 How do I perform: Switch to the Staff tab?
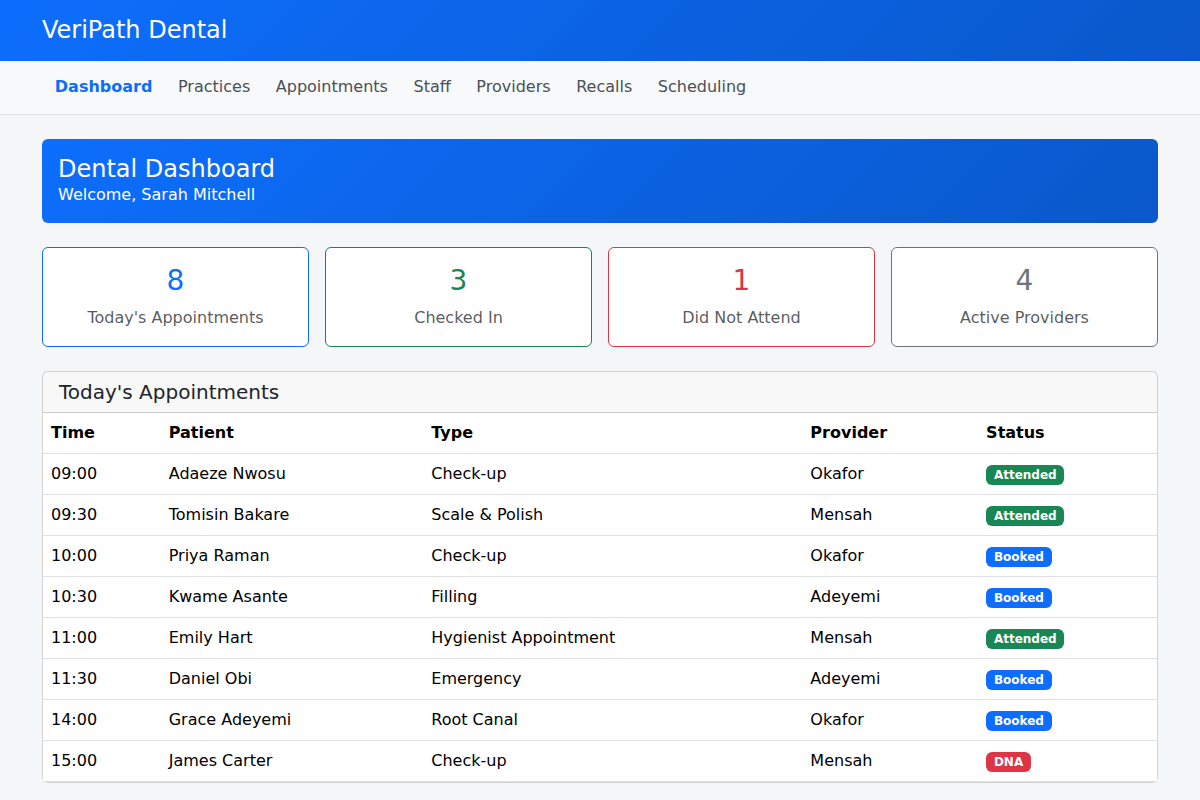point(432,87)
